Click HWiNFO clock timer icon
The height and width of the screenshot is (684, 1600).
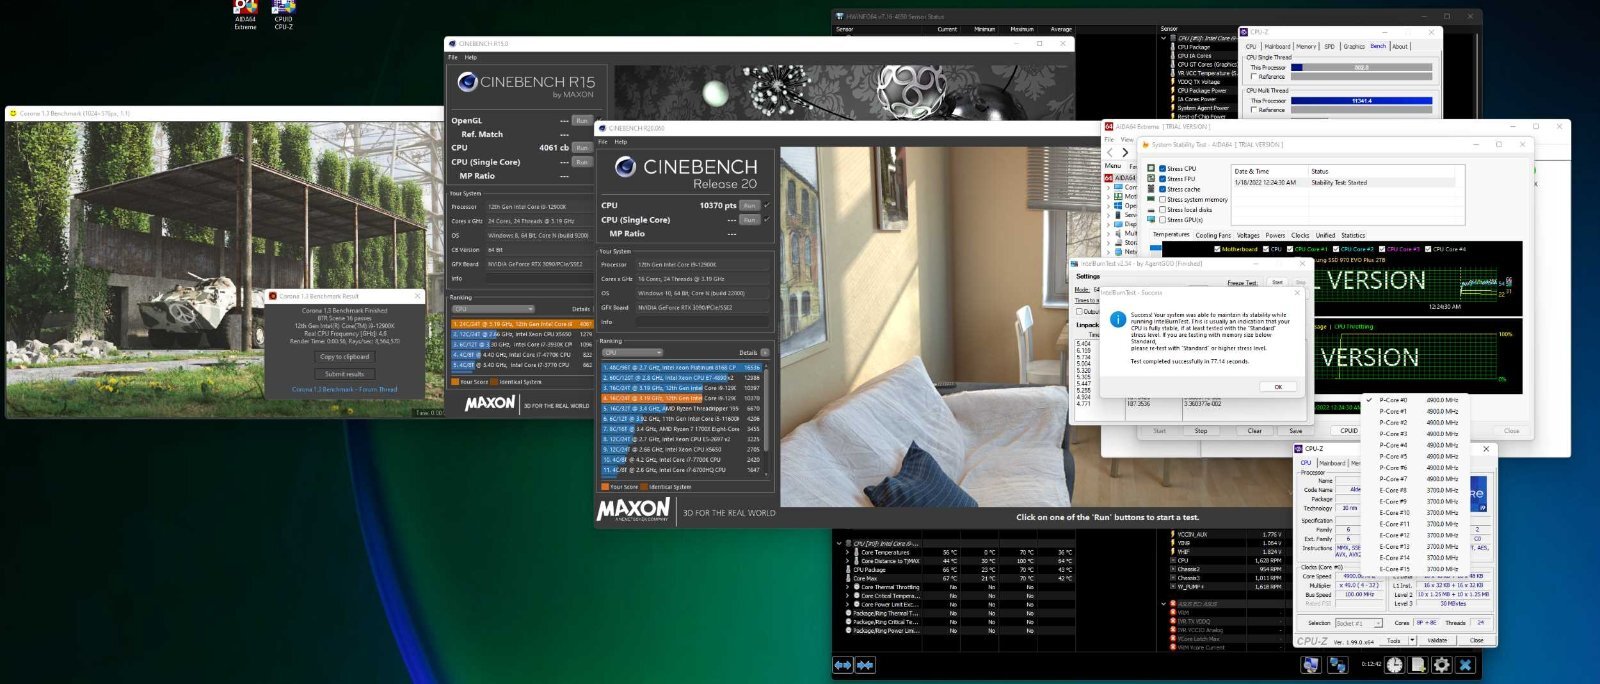coord(1395,665)
